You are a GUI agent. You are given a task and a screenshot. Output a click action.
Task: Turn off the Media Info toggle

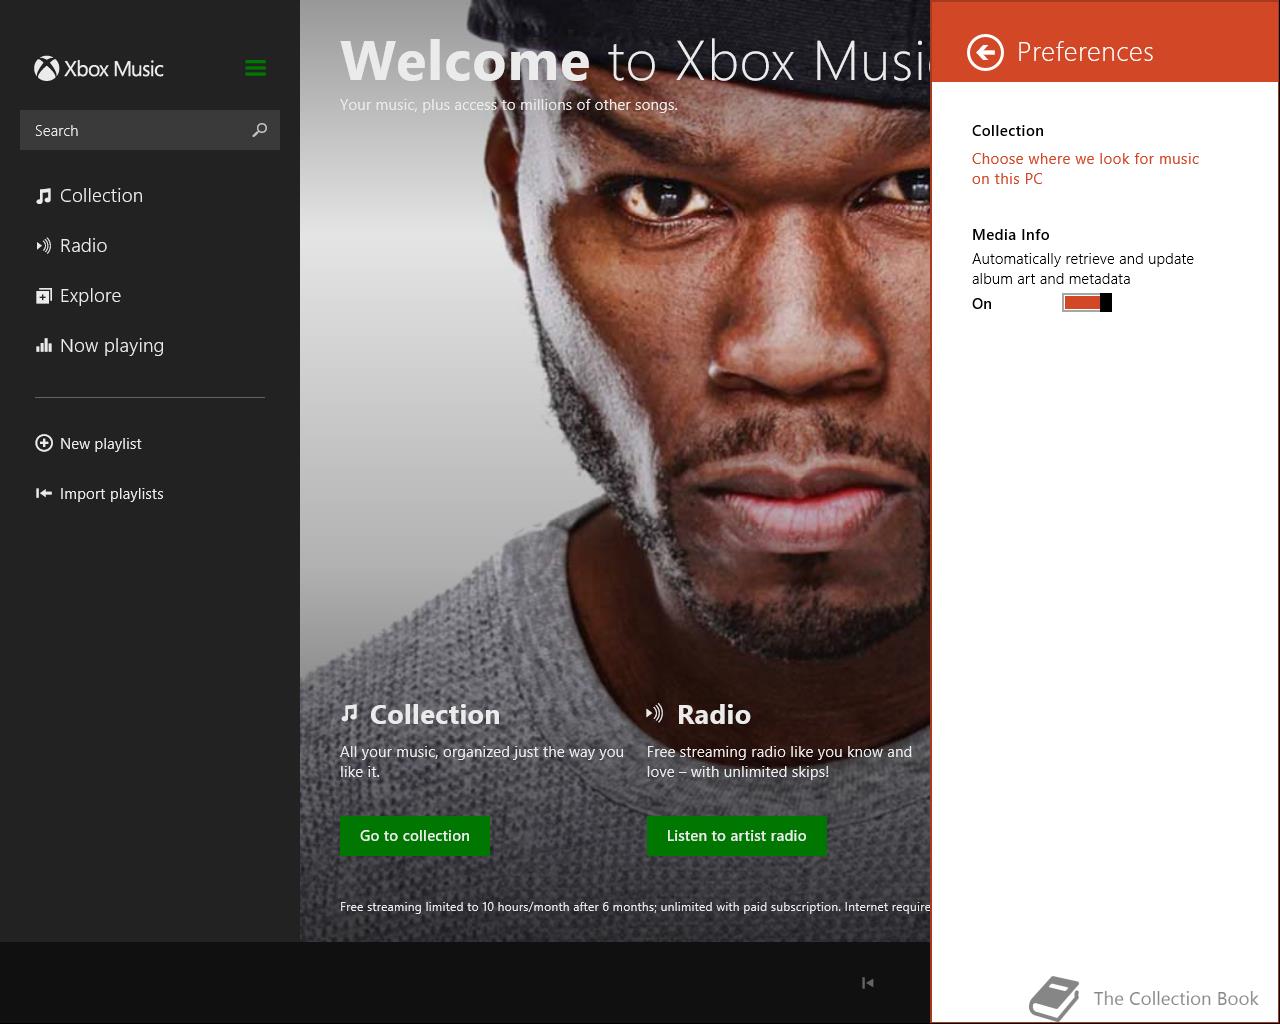tap(1087, 303)
